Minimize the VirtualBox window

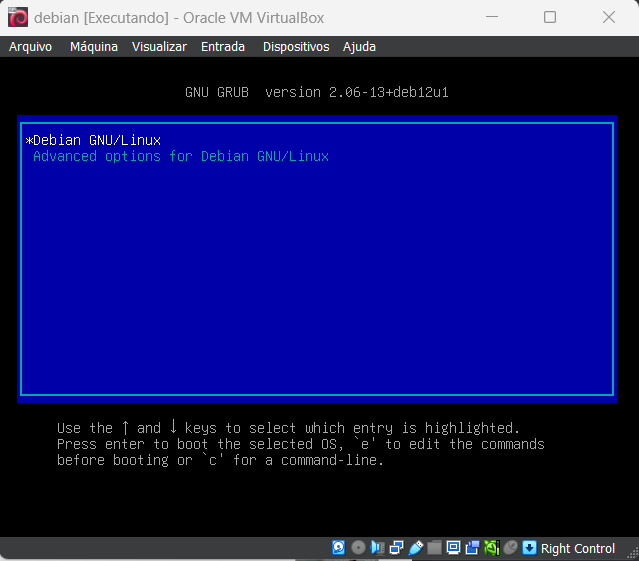coord(492,17)
